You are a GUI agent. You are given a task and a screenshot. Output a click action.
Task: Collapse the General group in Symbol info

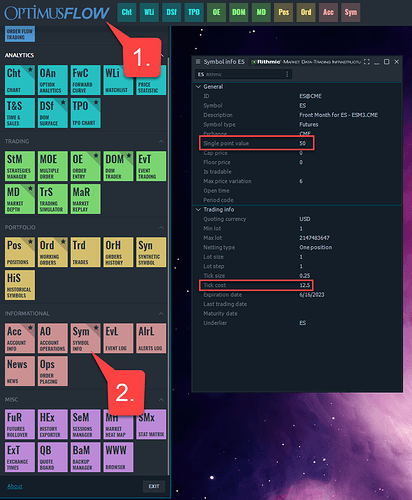coord(198,87)
